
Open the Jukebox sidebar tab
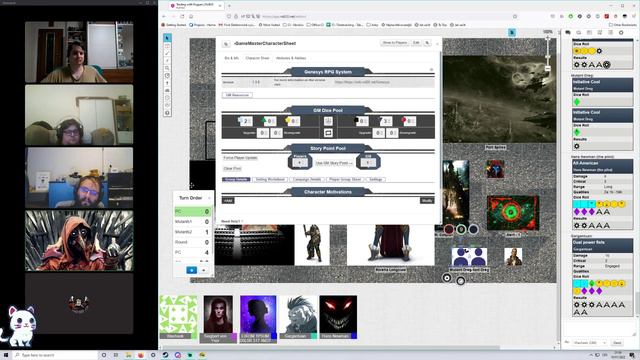(610, 33)
